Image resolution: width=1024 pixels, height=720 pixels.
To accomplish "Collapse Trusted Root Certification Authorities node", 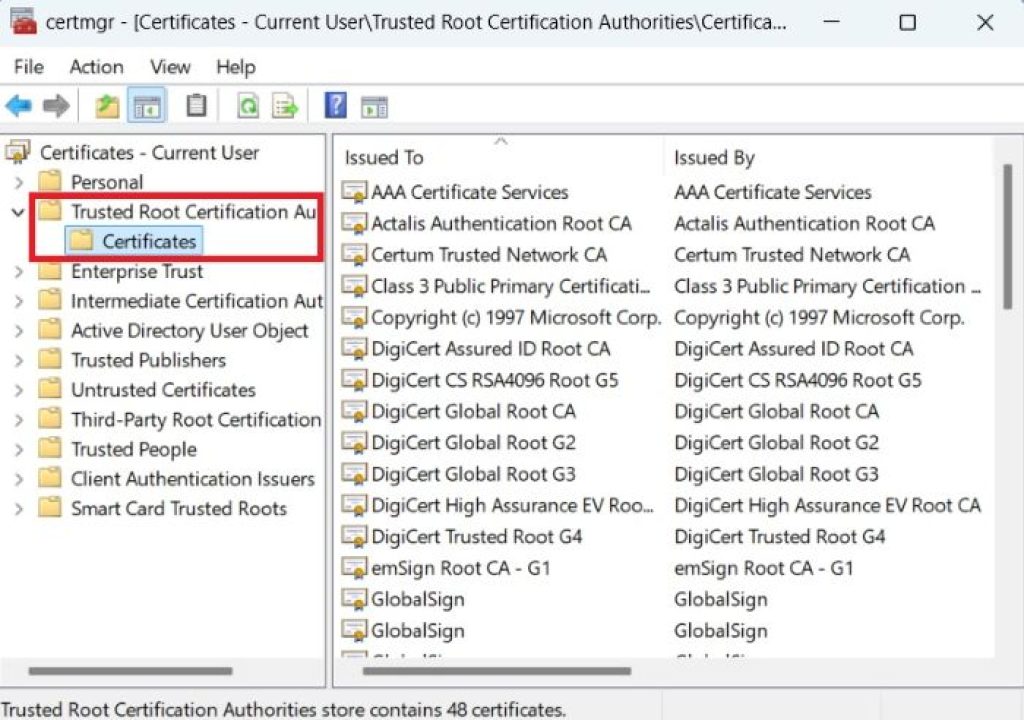I will click(18, 212).
